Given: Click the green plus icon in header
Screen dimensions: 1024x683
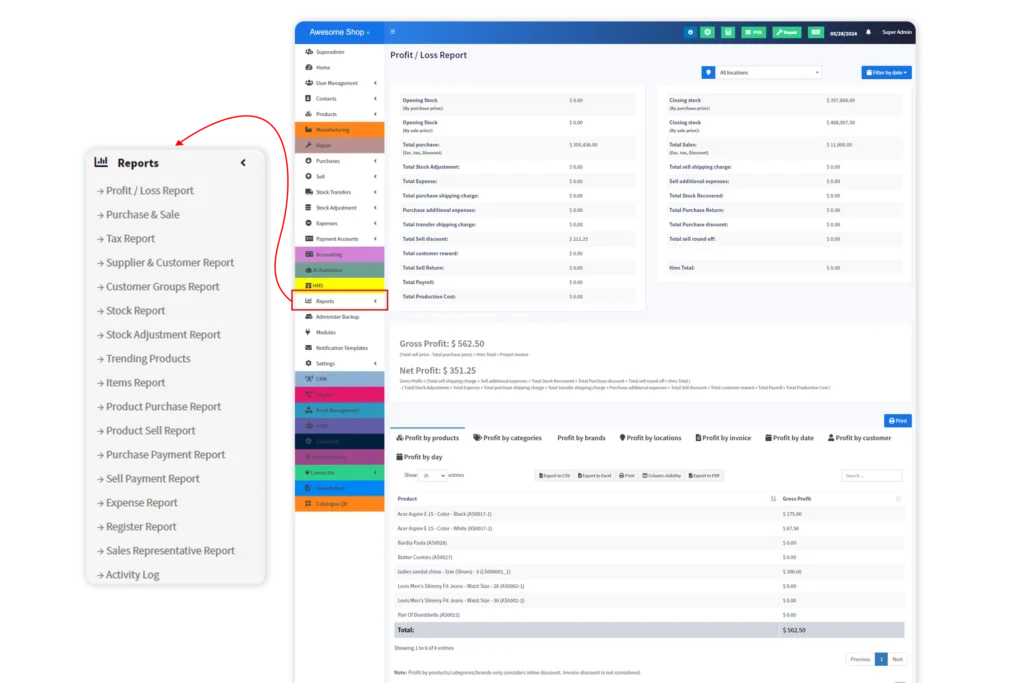Looking at the screenshot, I should (708, 32).
